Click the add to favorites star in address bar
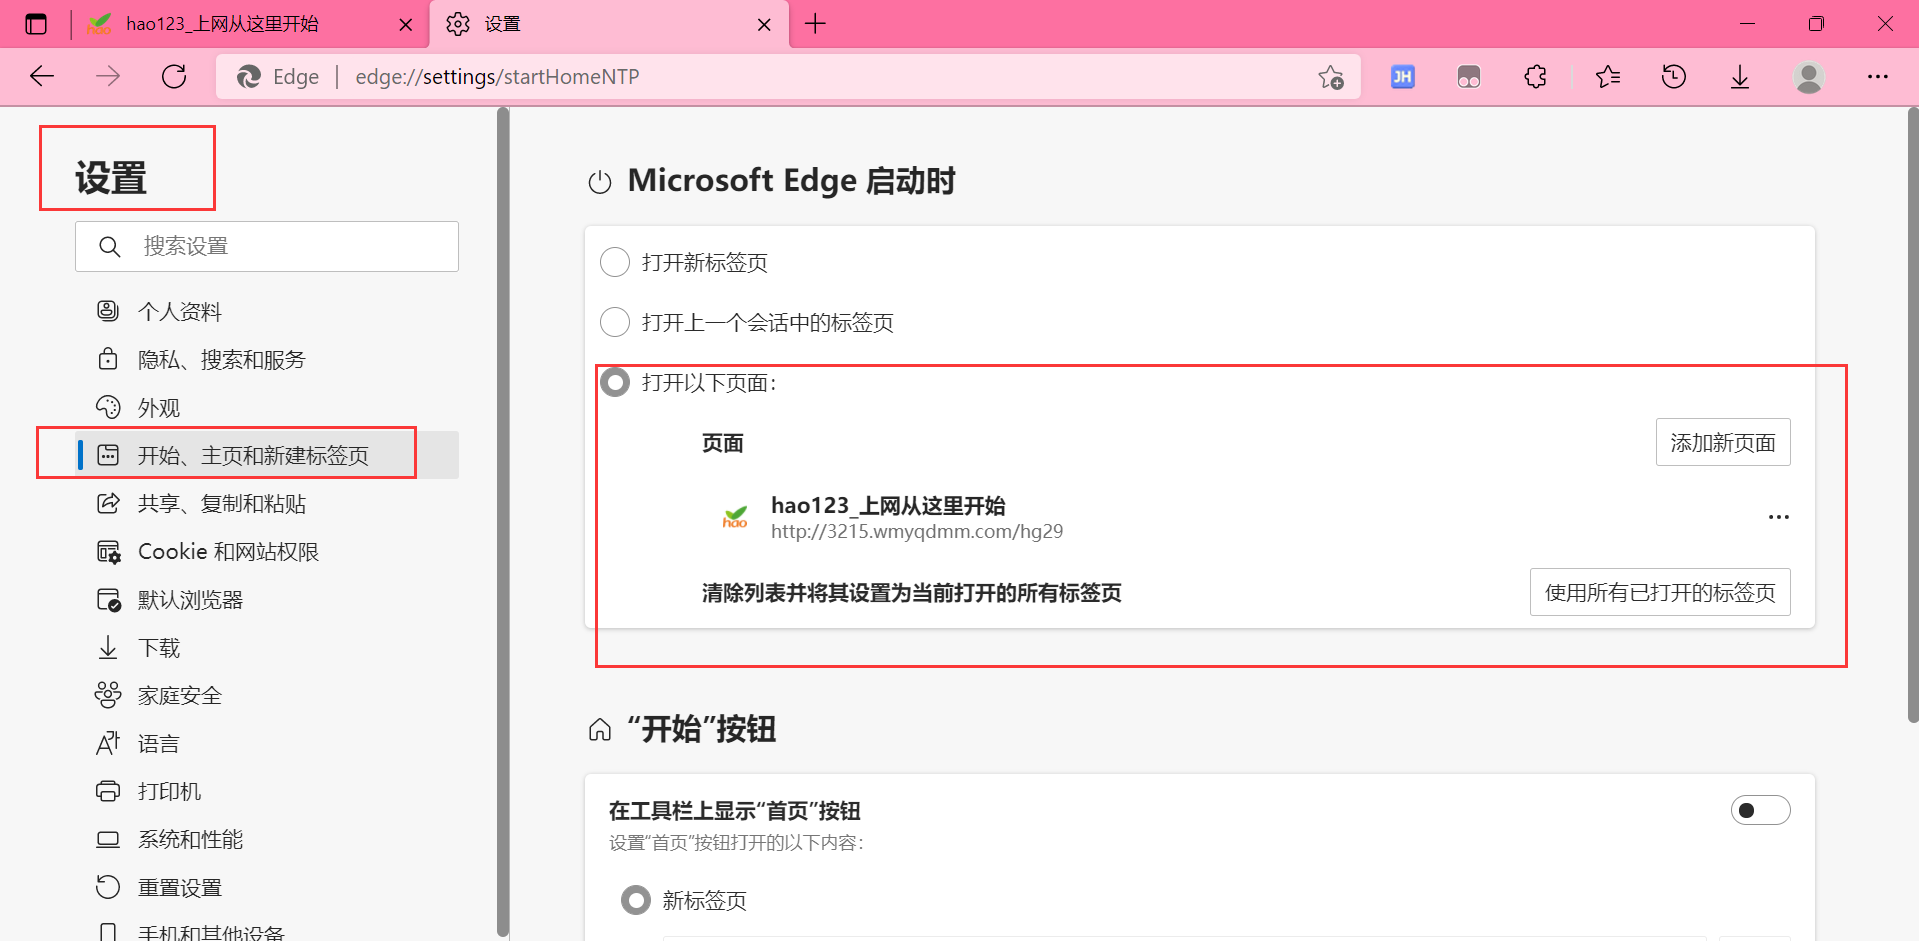 1330,76
